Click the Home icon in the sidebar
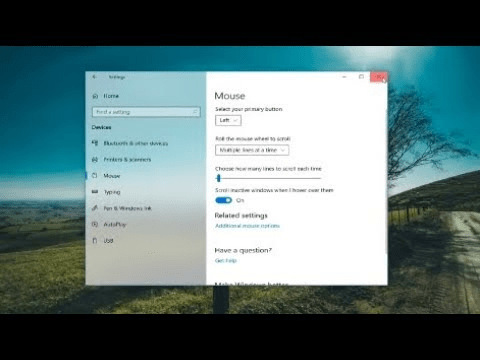Viewport: 480px width, 360px height. [95, 96]
